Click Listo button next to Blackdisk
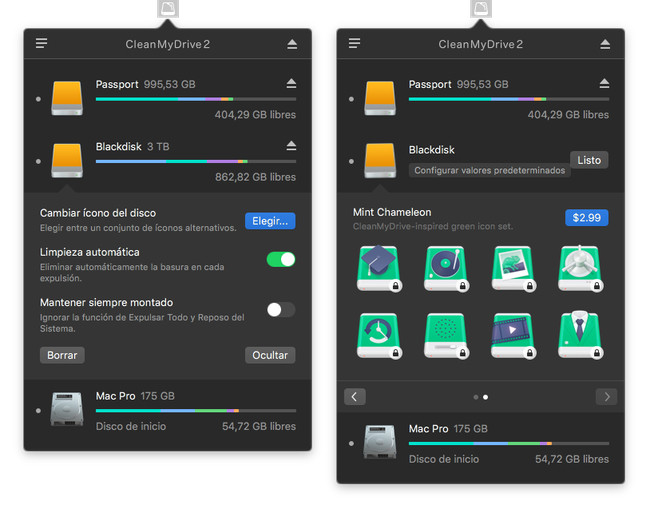The image size is (650, 525). pyautogui.click(x=589, y=160)
